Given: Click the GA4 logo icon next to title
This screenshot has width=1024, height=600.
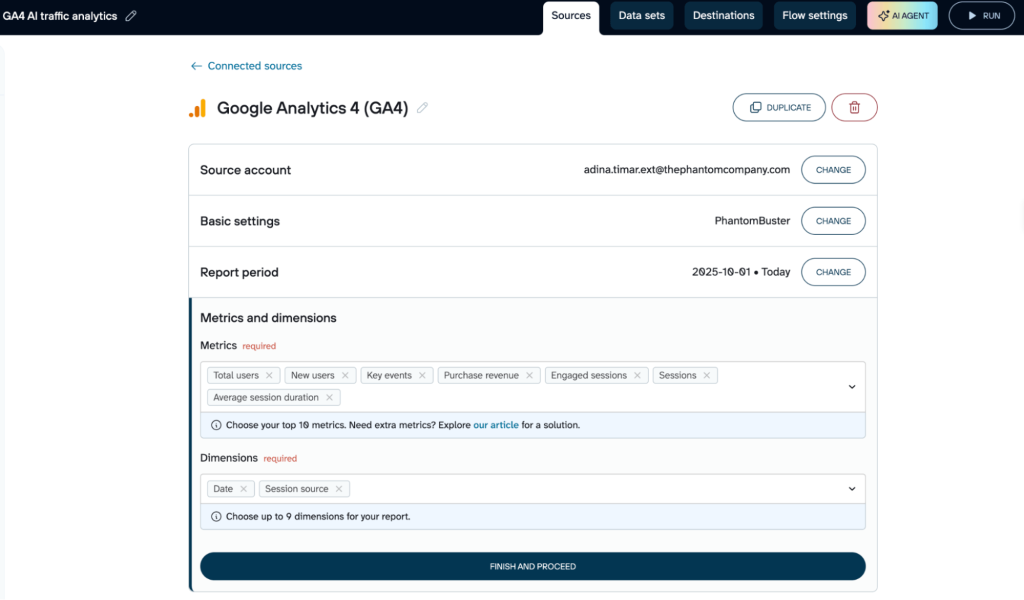Looking at the screenshot, I should point(198,108).
